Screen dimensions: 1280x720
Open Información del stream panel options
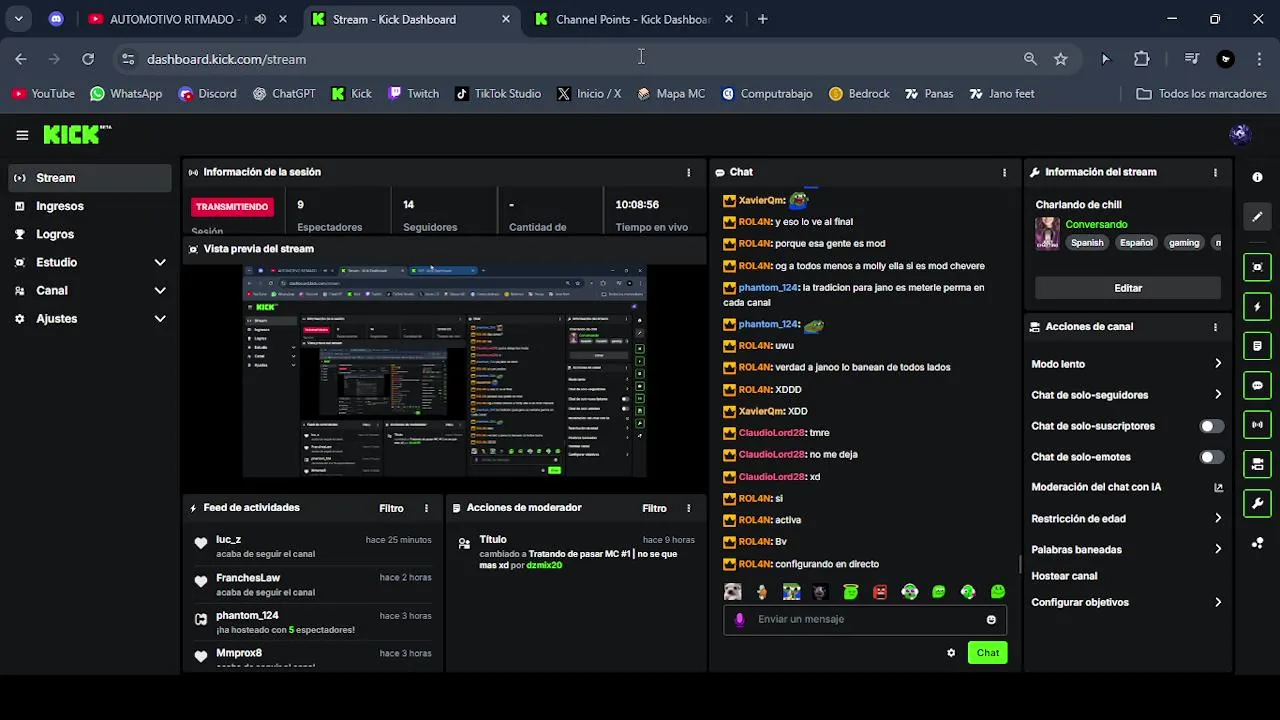tap(1215, 172)
